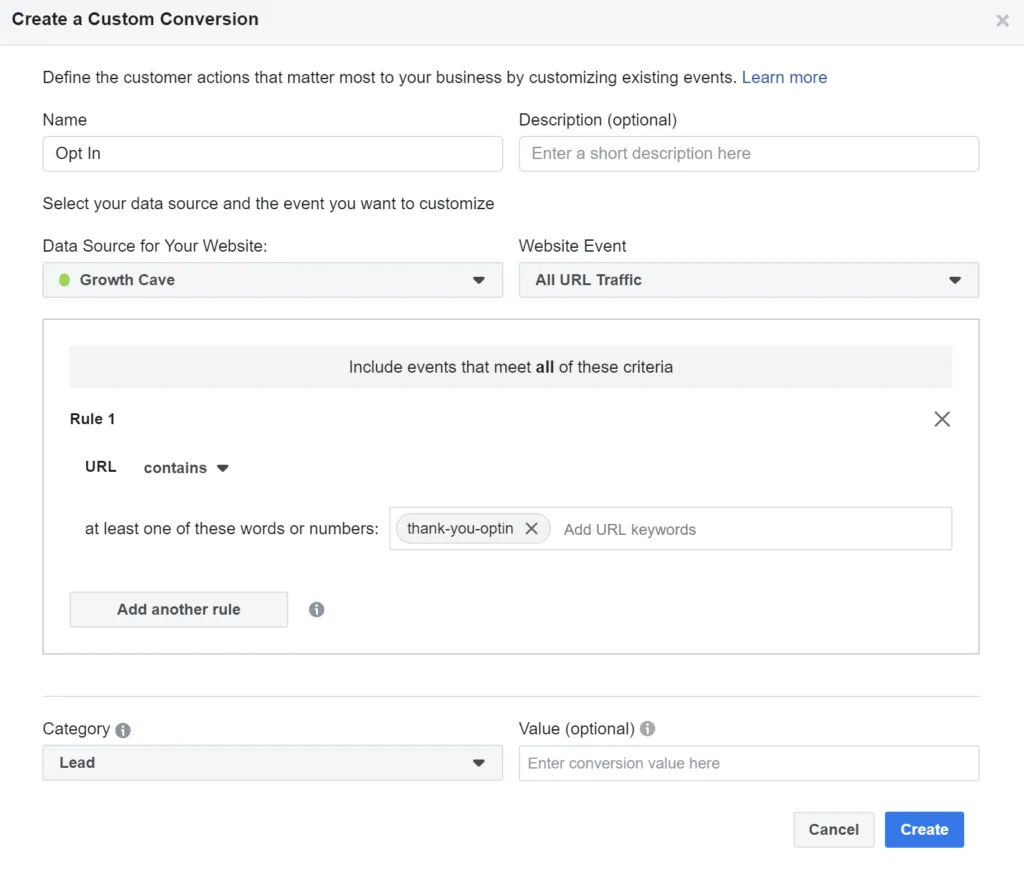The width and height of the screenshot is (1024, 876).
Task: Show the Value optional info icon
Action: coord(647,729)
